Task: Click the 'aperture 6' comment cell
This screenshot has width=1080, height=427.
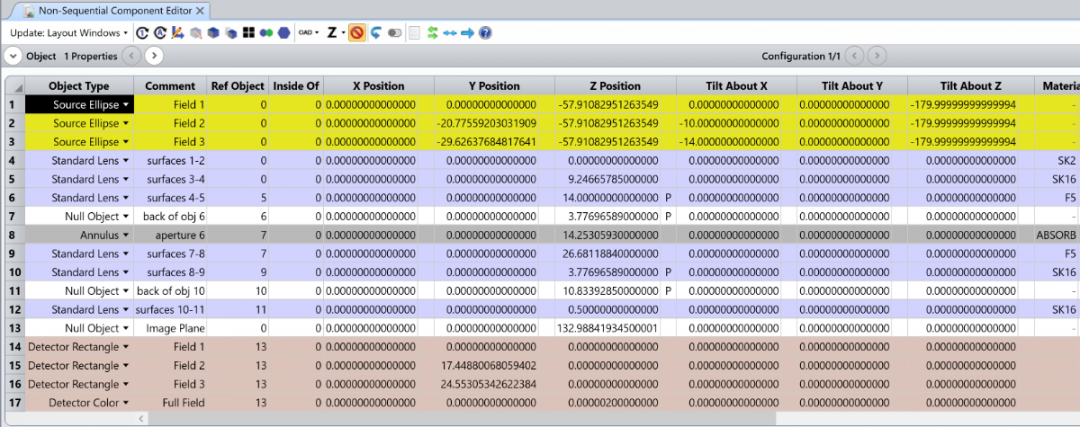Action: pyautogui.click(x=171, y=235)
